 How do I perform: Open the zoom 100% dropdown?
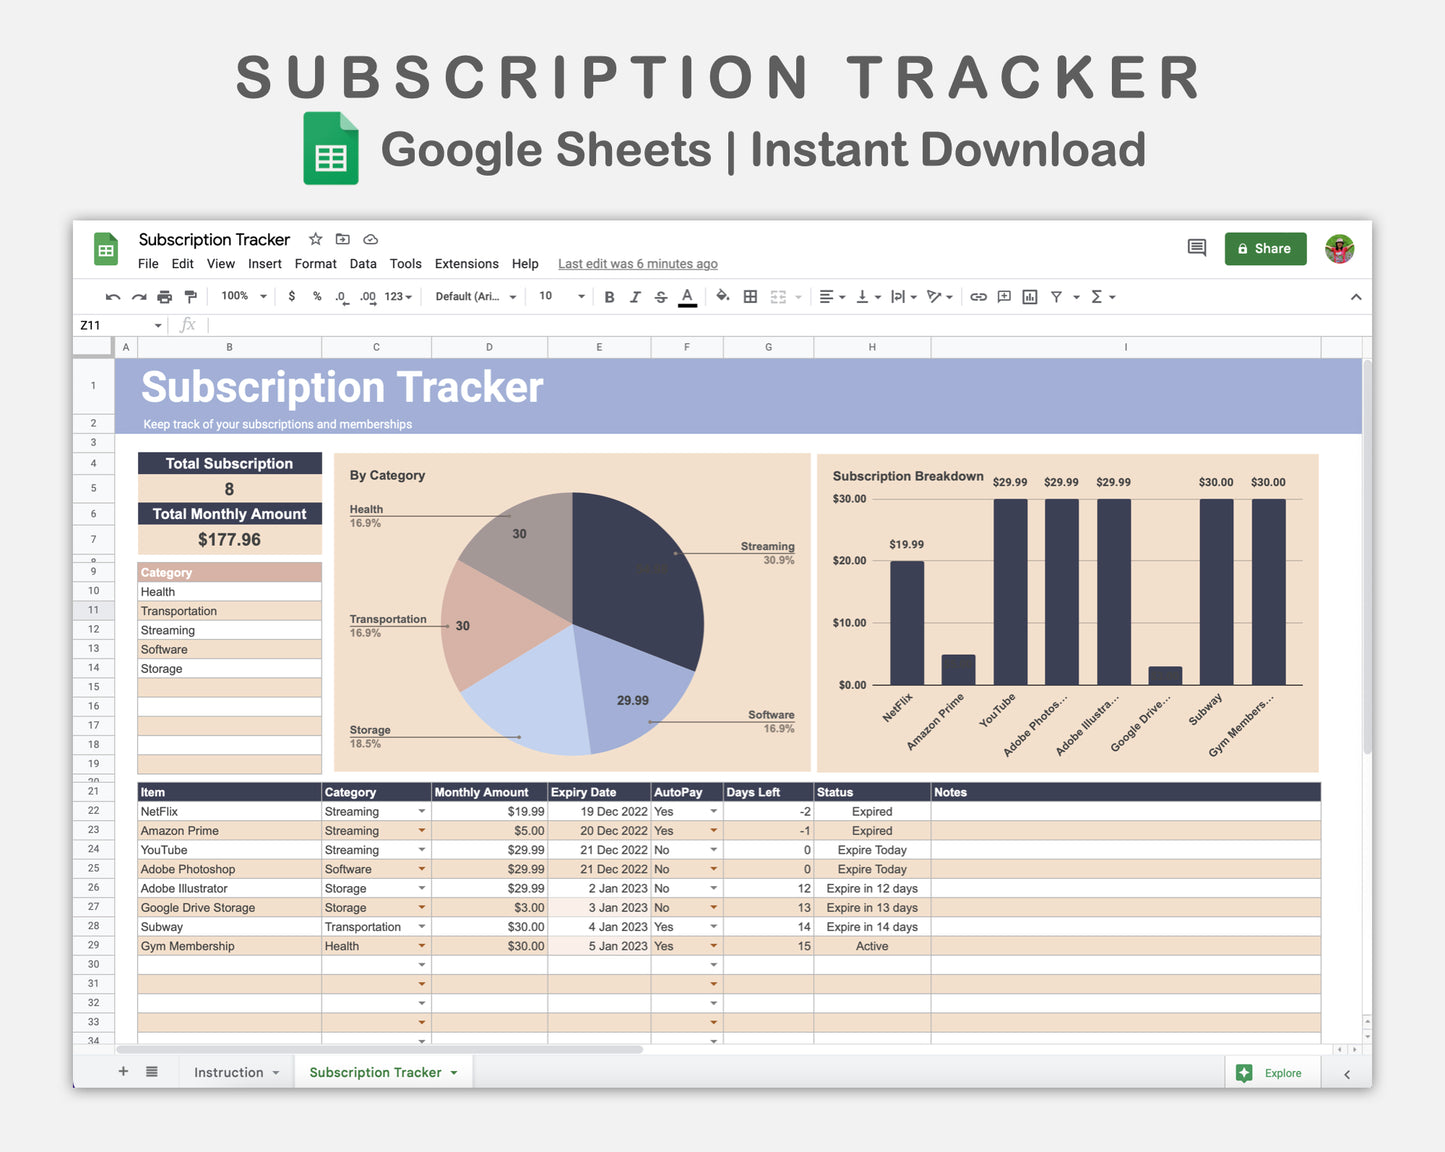point(244,297)
